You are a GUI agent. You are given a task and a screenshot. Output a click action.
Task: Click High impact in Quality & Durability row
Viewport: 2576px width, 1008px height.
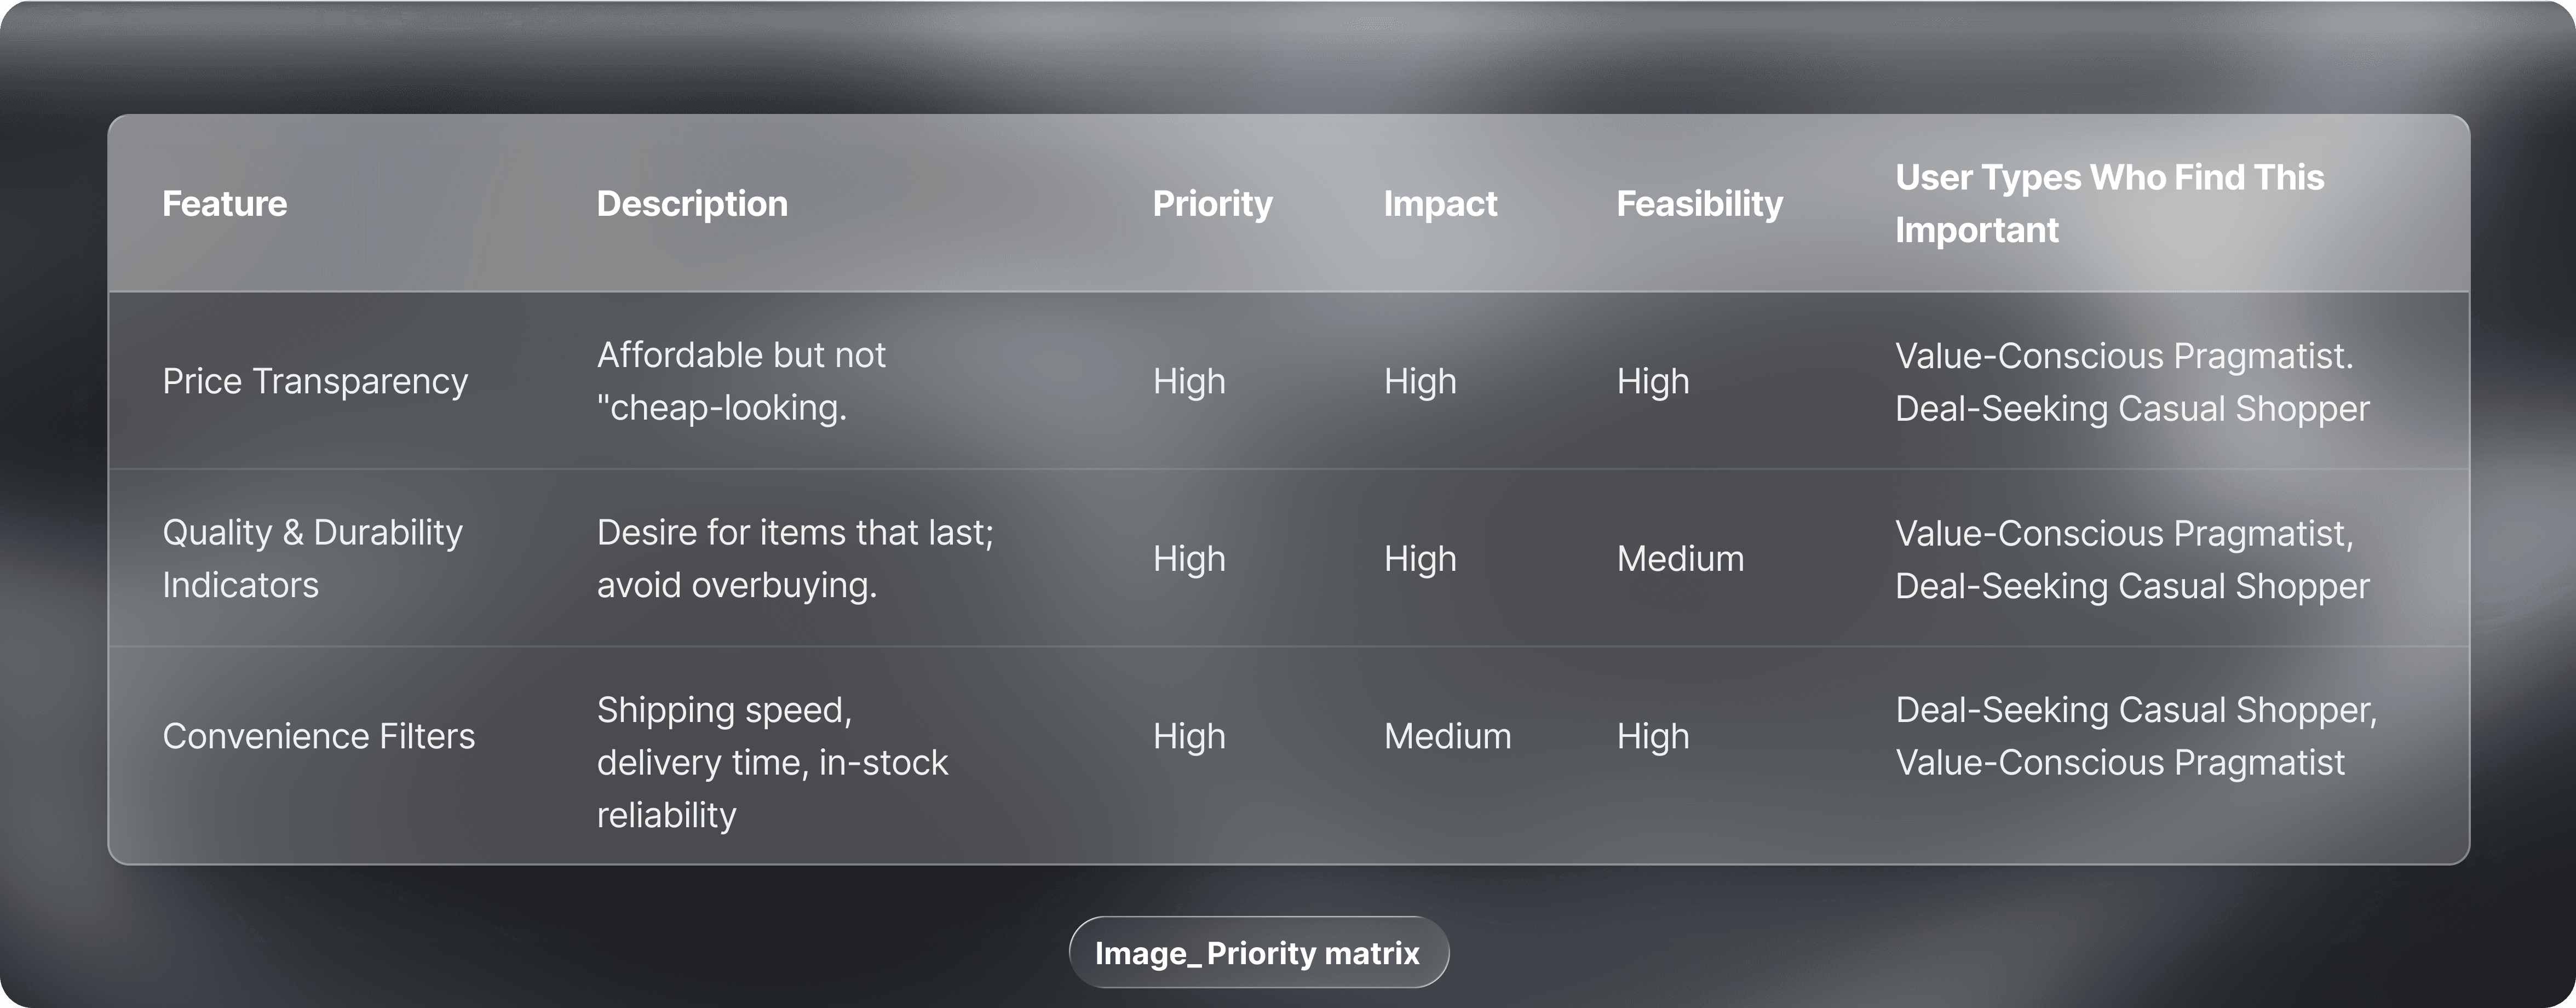(1420, 558)
